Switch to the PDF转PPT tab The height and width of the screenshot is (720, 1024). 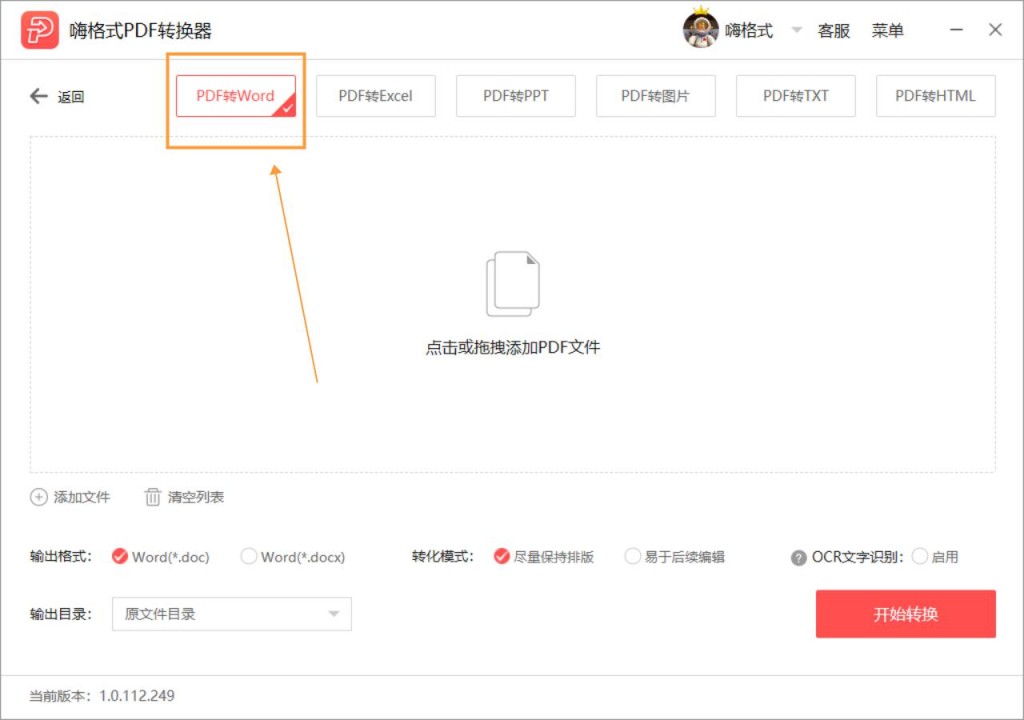[x=516, y=96]
